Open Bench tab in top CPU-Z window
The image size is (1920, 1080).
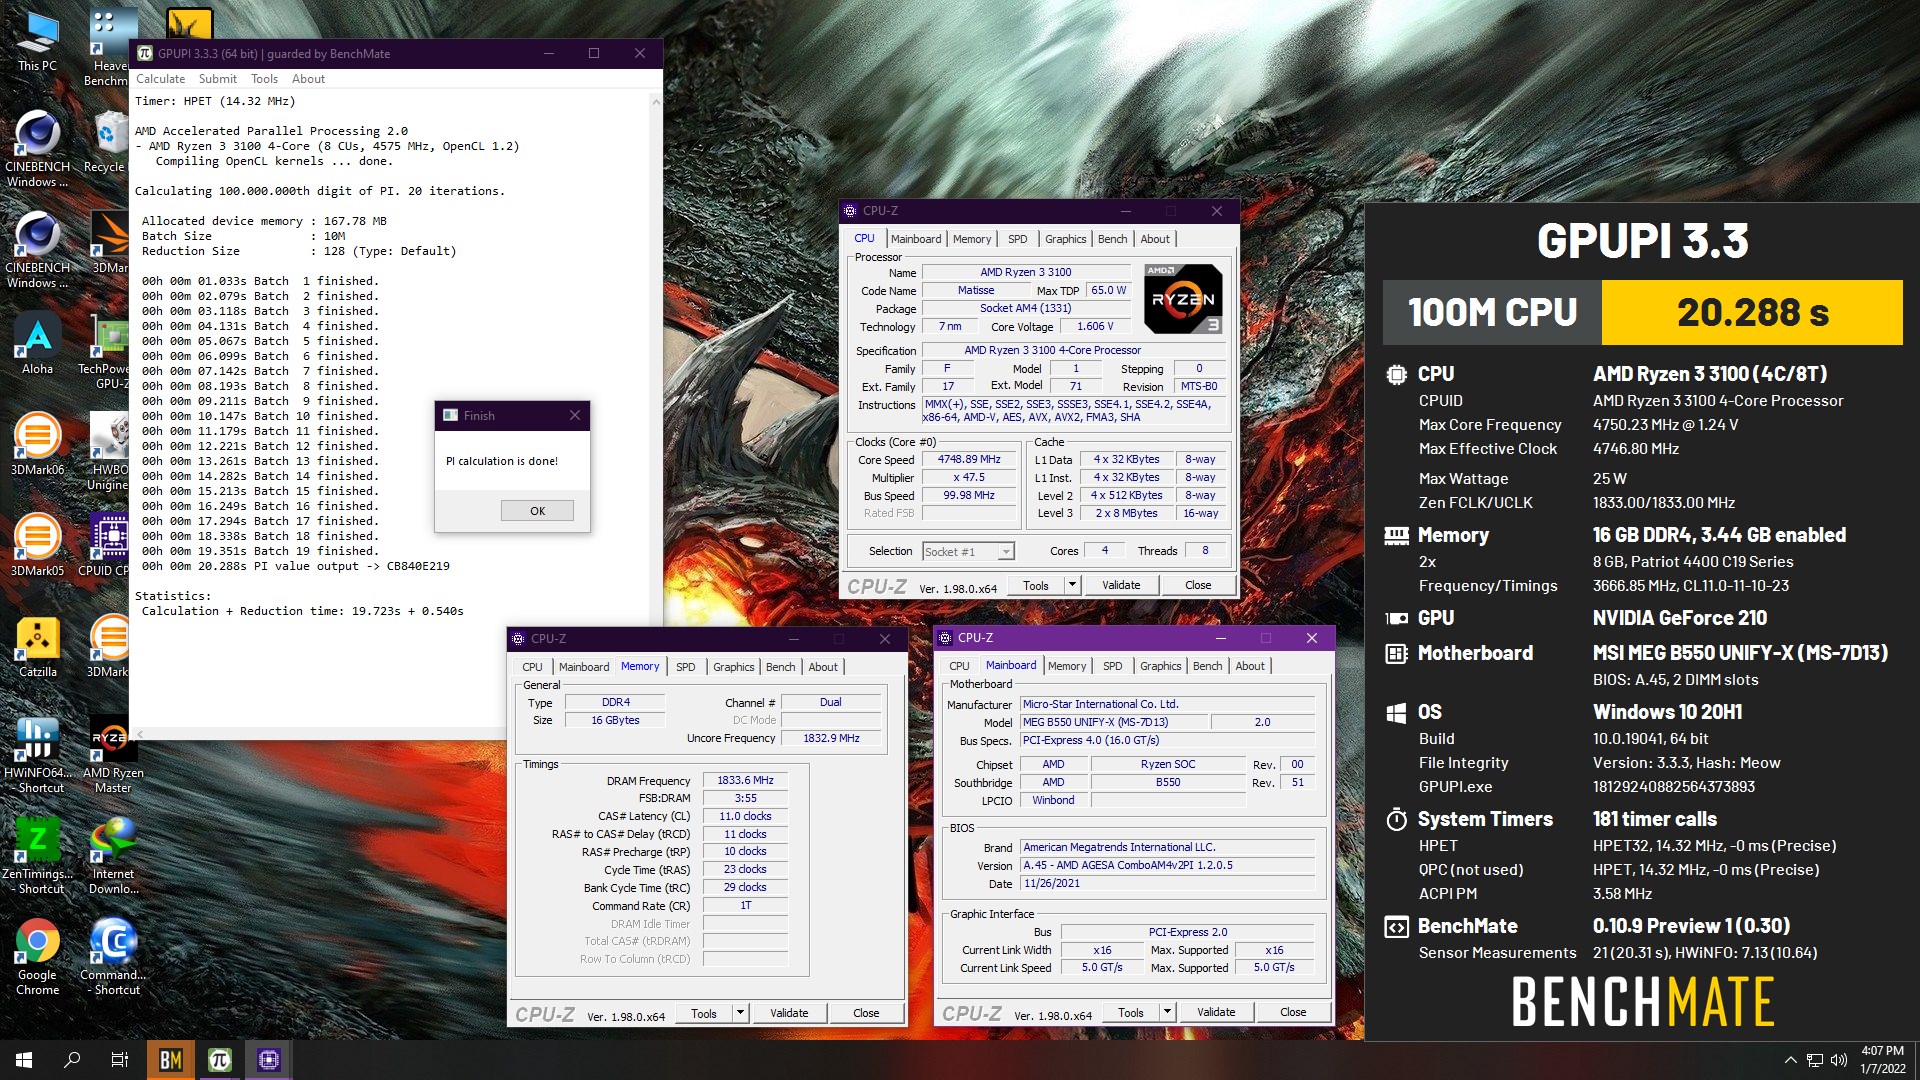tap(1112, 239)
